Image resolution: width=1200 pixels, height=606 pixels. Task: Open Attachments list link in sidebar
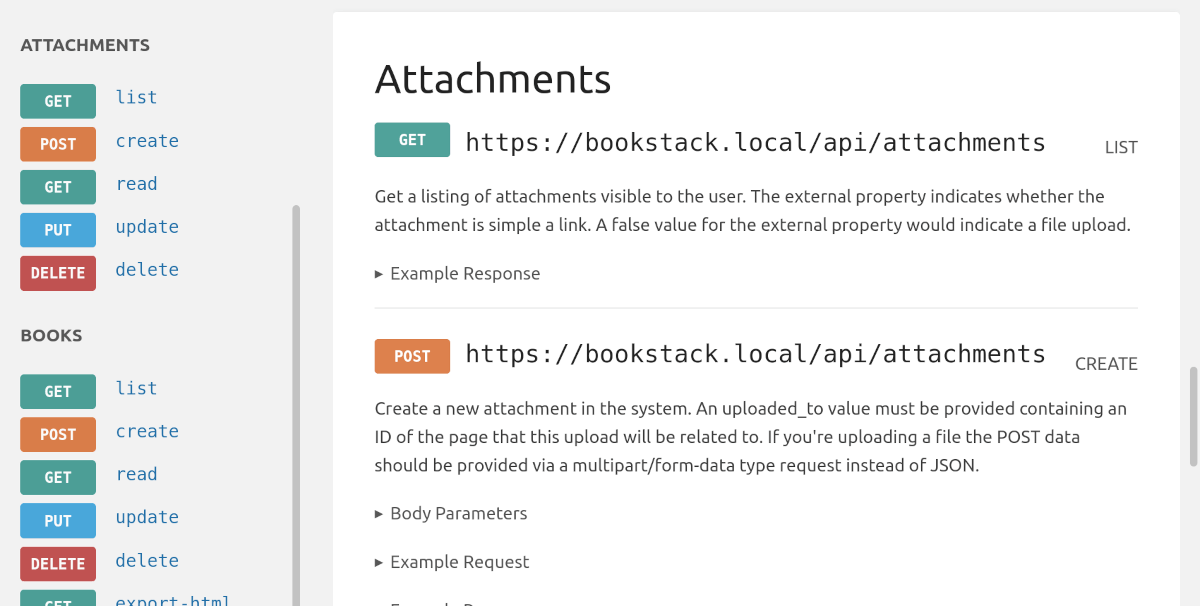click(136, 98)
